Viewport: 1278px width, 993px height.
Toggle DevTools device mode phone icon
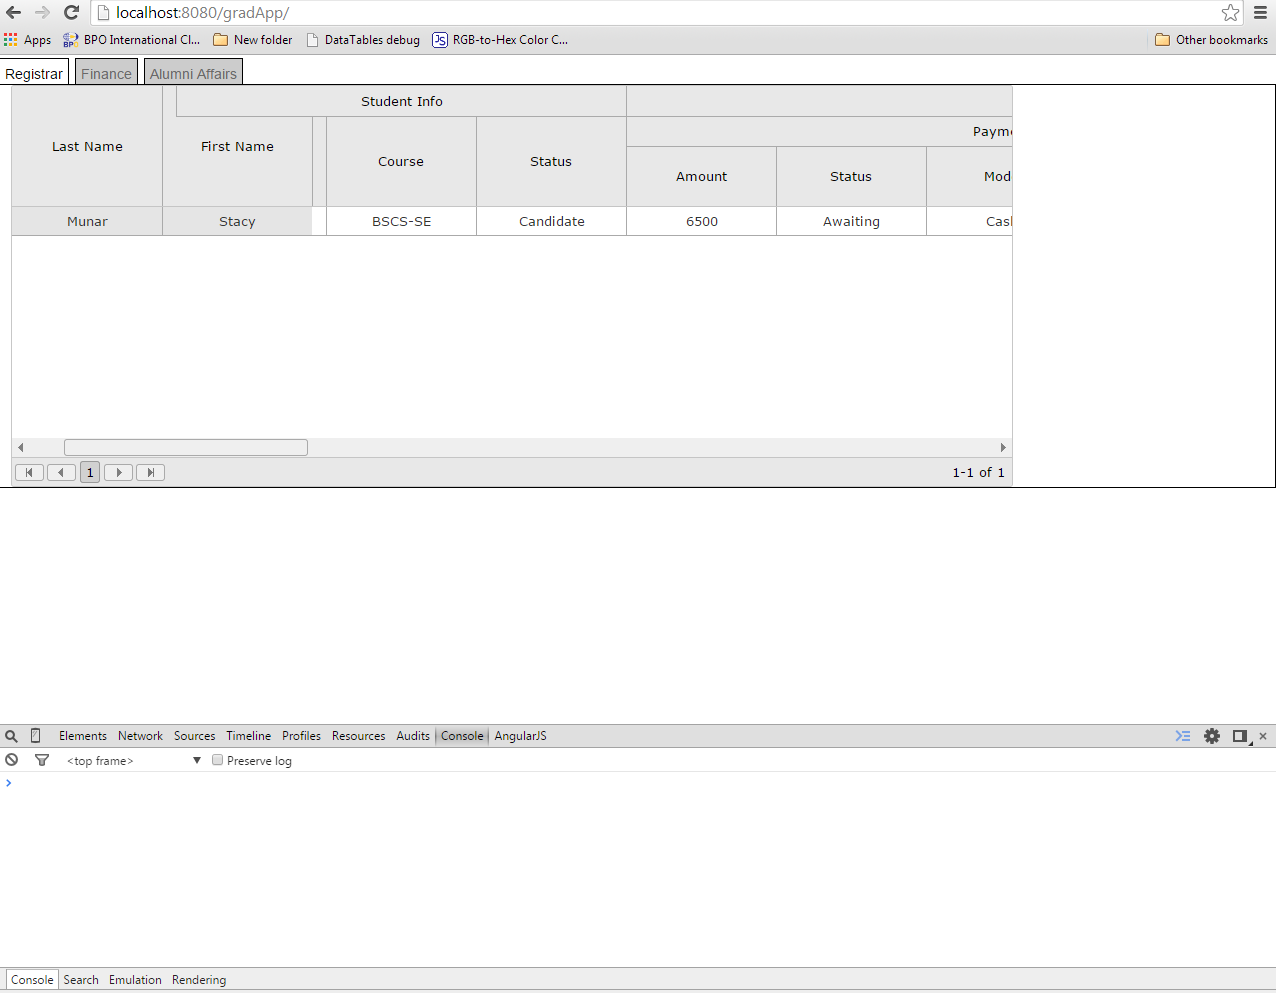tap(36, 736)
